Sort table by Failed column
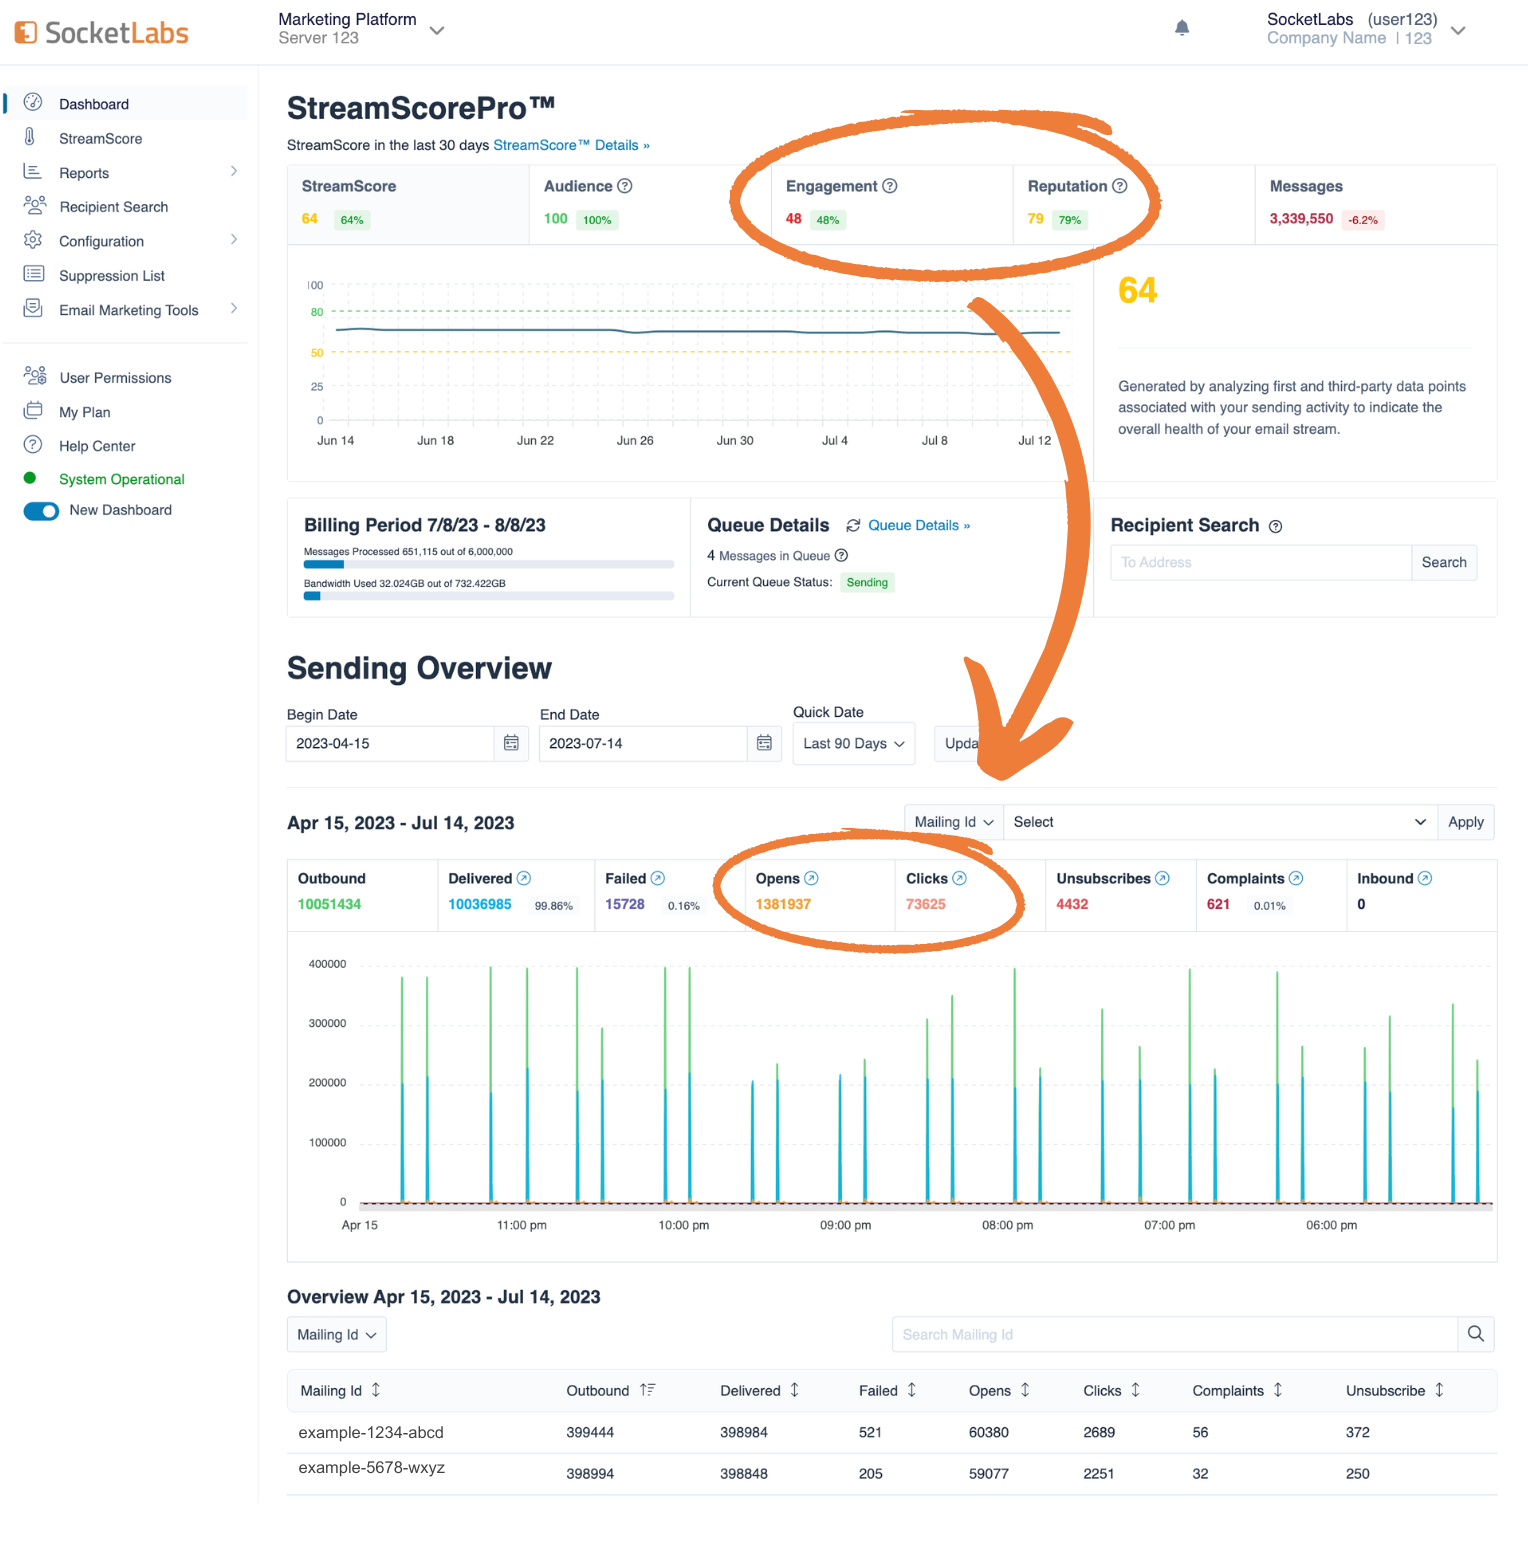The height and width of the screenshot is (1545, 1528). pos(912,1390)
